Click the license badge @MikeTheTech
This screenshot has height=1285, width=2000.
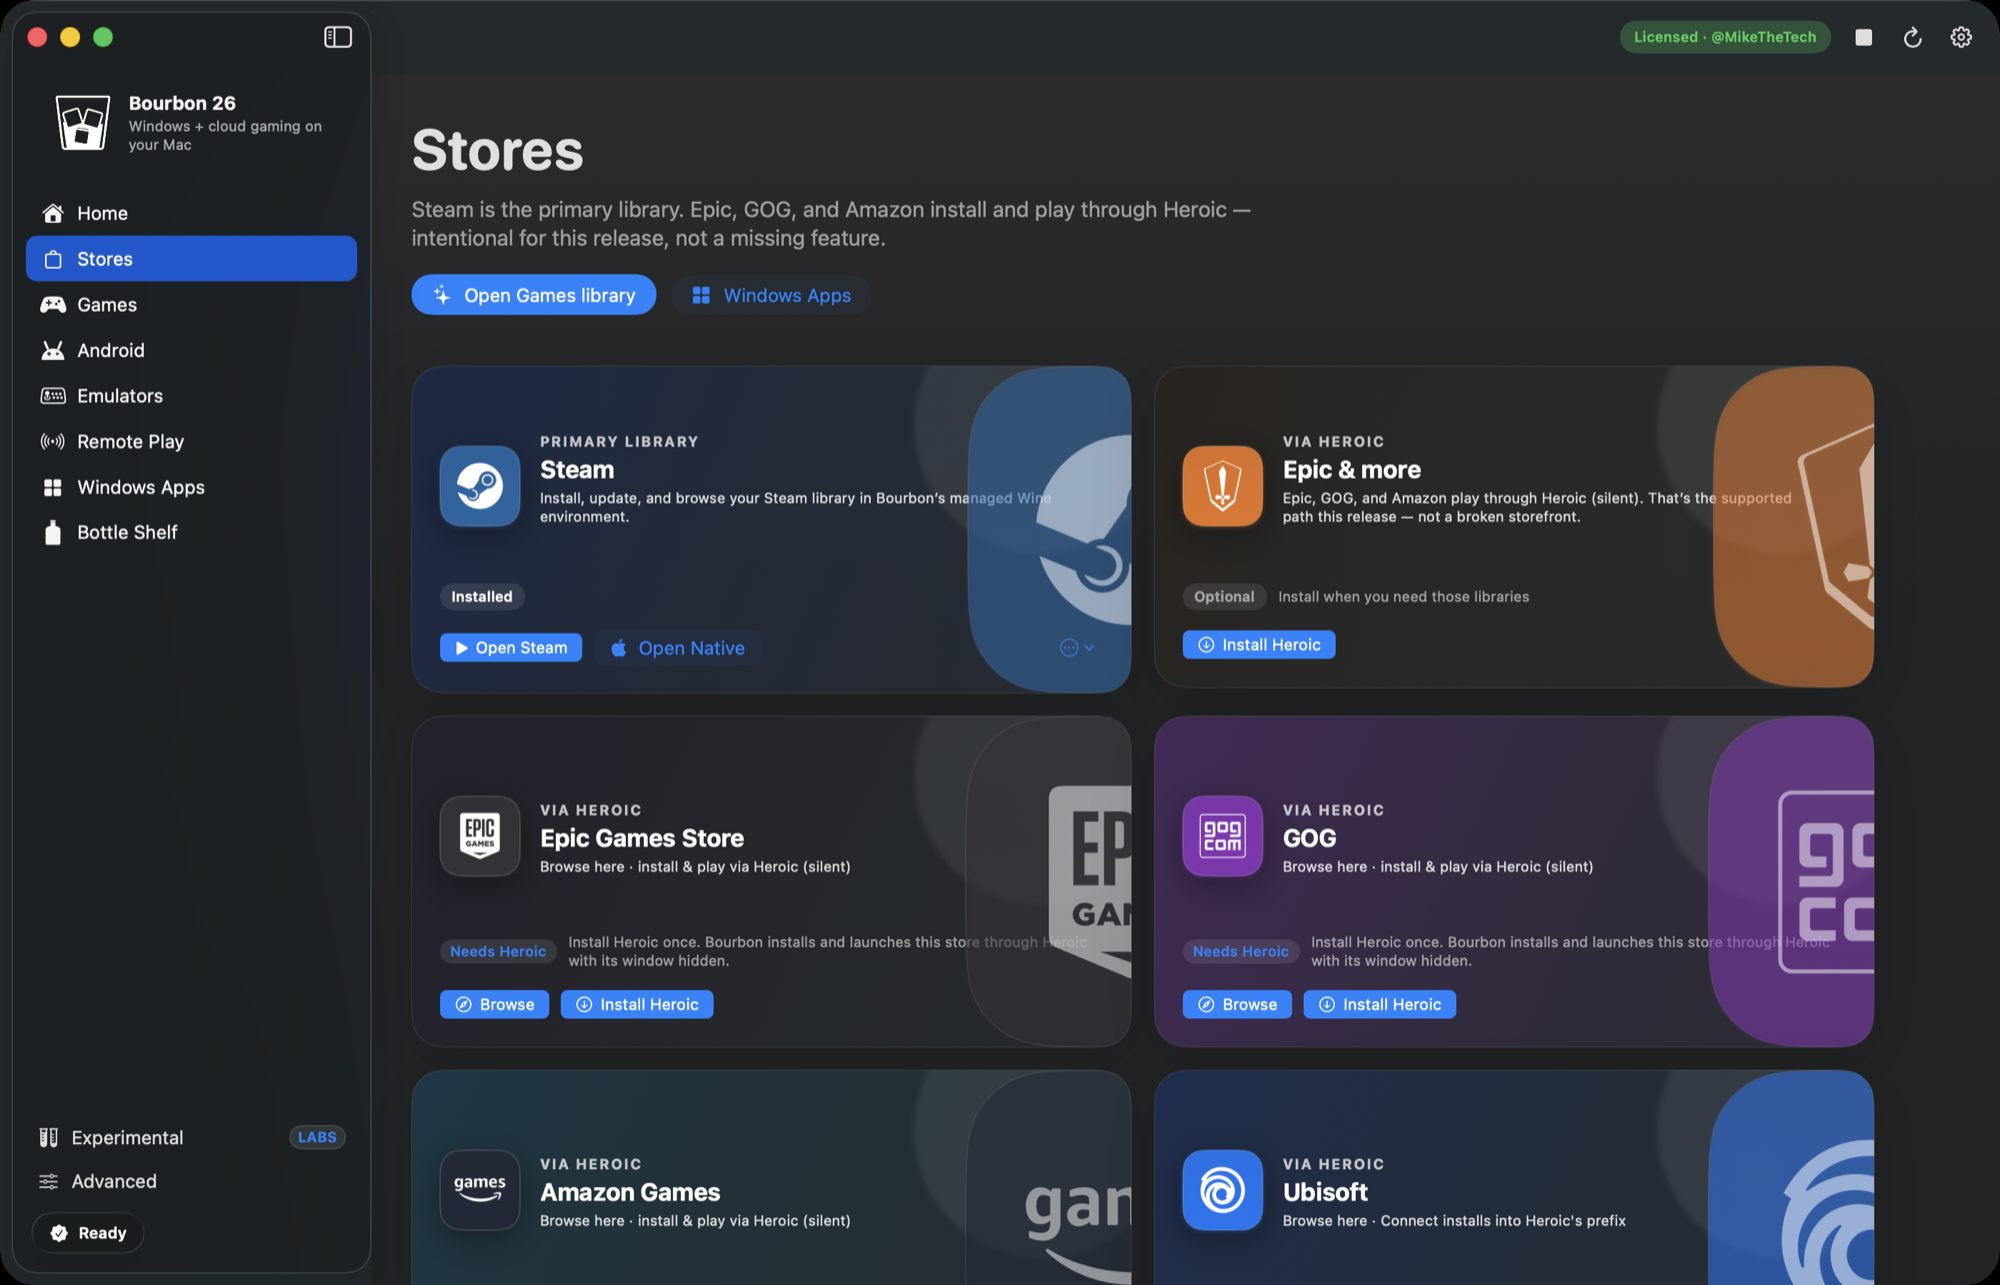pos(1725,37)
